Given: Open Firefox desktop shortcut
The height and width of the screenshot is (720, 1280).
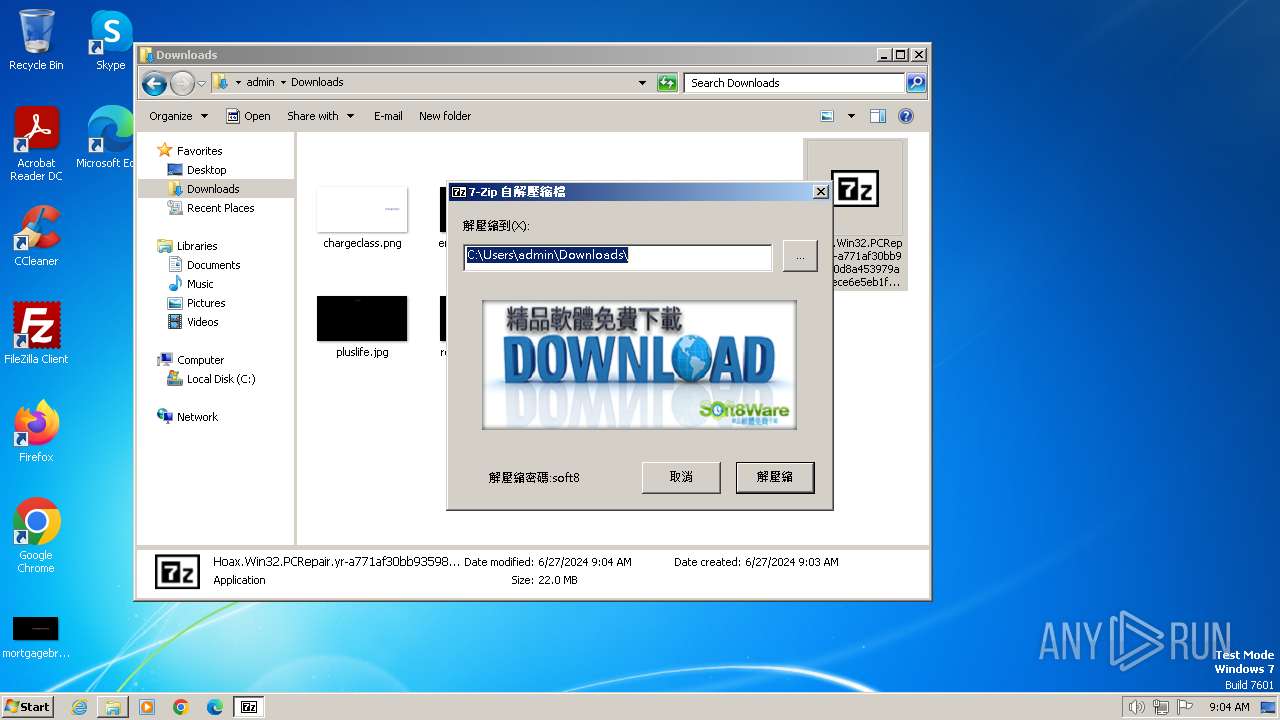Looking at the screenshot, I should coord(36,432).
